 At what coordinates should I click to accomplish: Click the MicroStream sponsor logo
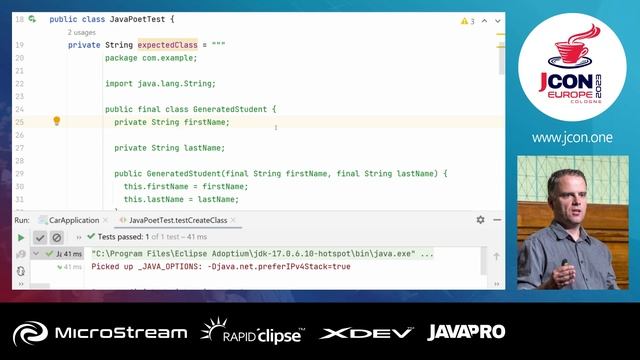coord(100,333)
